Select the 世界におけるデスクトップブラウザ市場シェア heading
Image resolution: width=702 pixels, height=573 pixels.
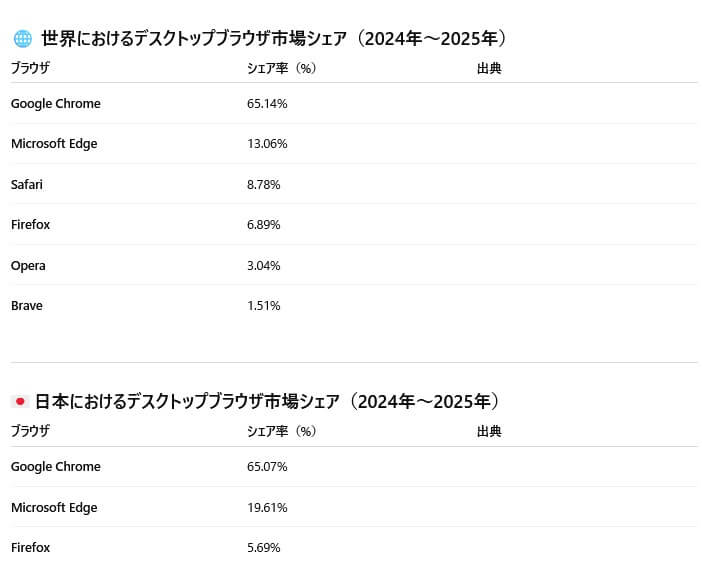point(274,38)
